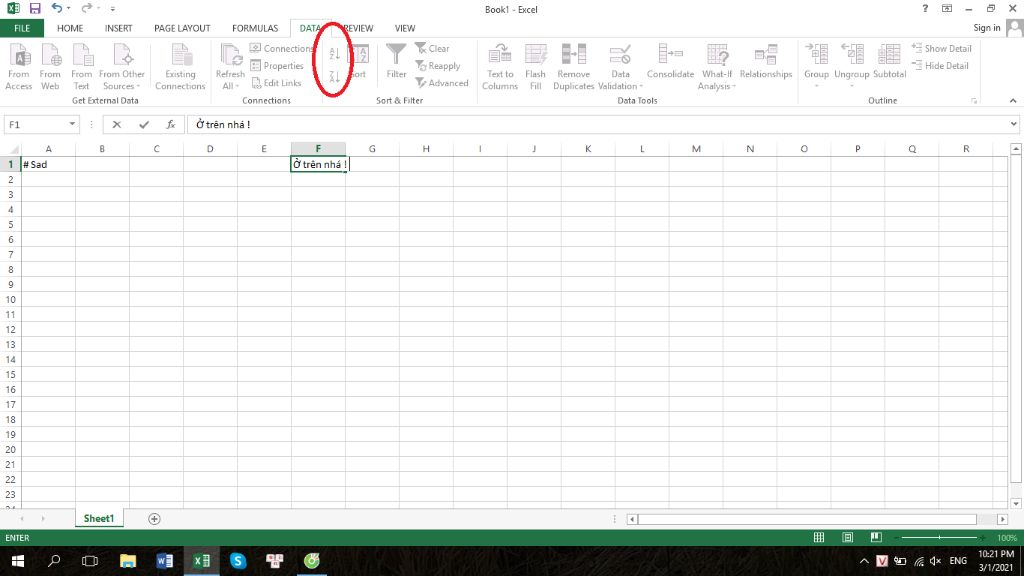Open What-If Analysis menu

(x=717, y=67)
